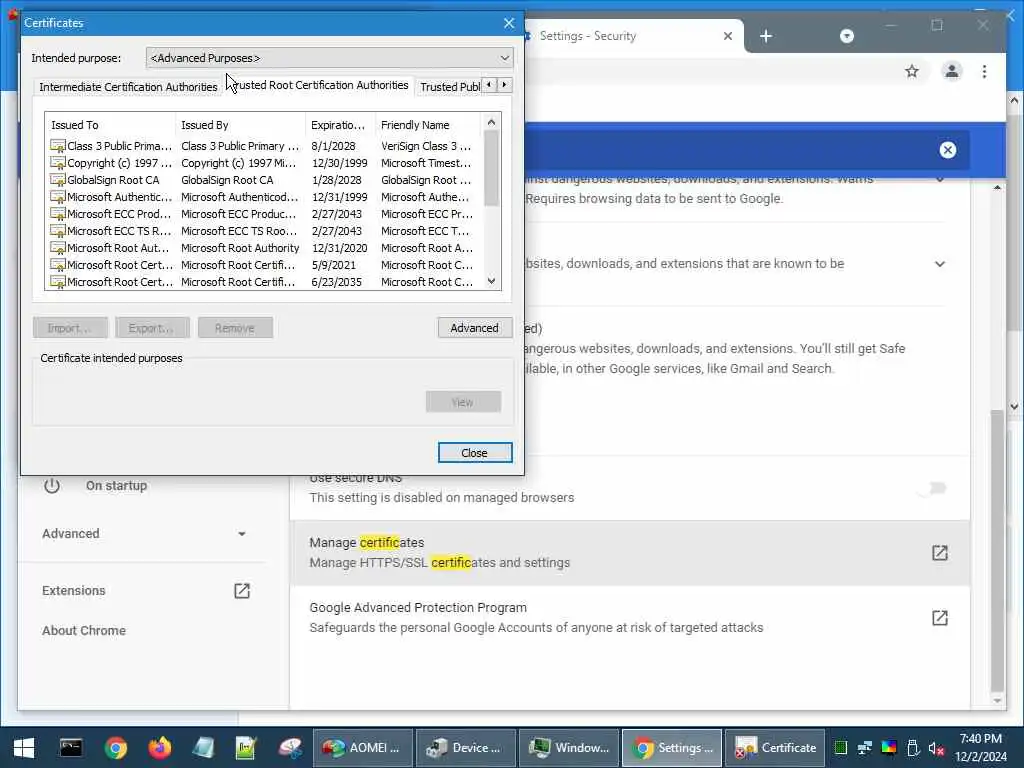Image resolution: width=1024 pixels, height=768 pixels.
Task: Select Microsoft ECC Product Root certificate icon
Action: [x=57, y=214]
